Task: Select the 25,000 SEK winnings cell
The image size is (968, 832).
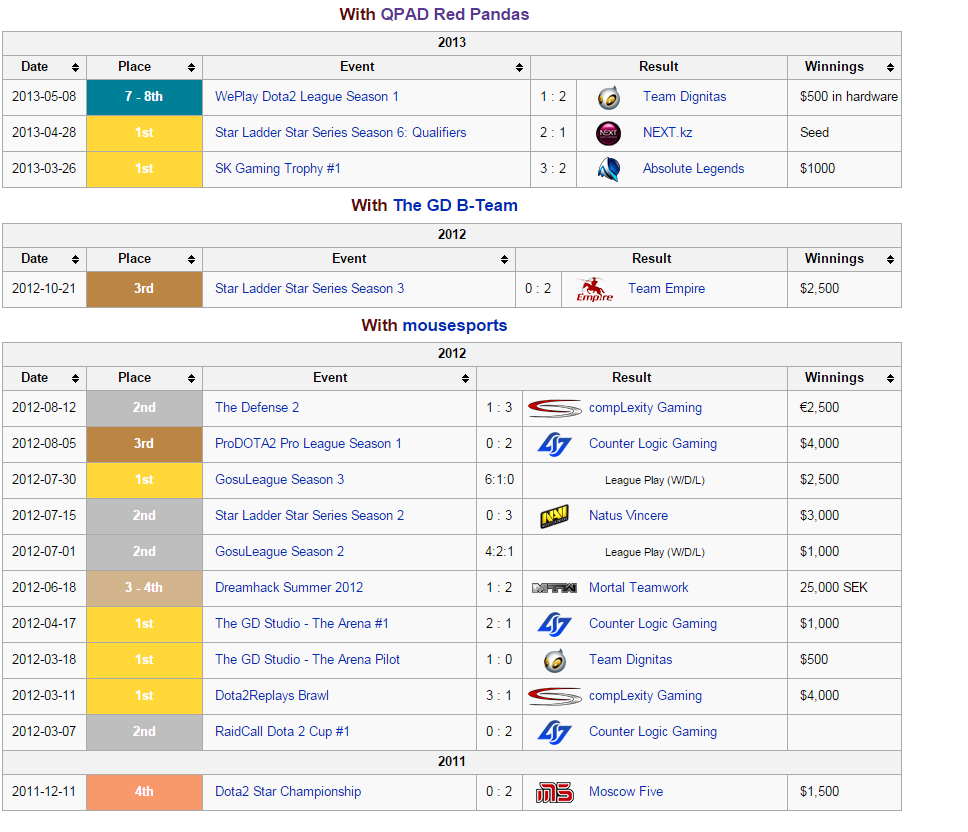Action: point(845,588)
